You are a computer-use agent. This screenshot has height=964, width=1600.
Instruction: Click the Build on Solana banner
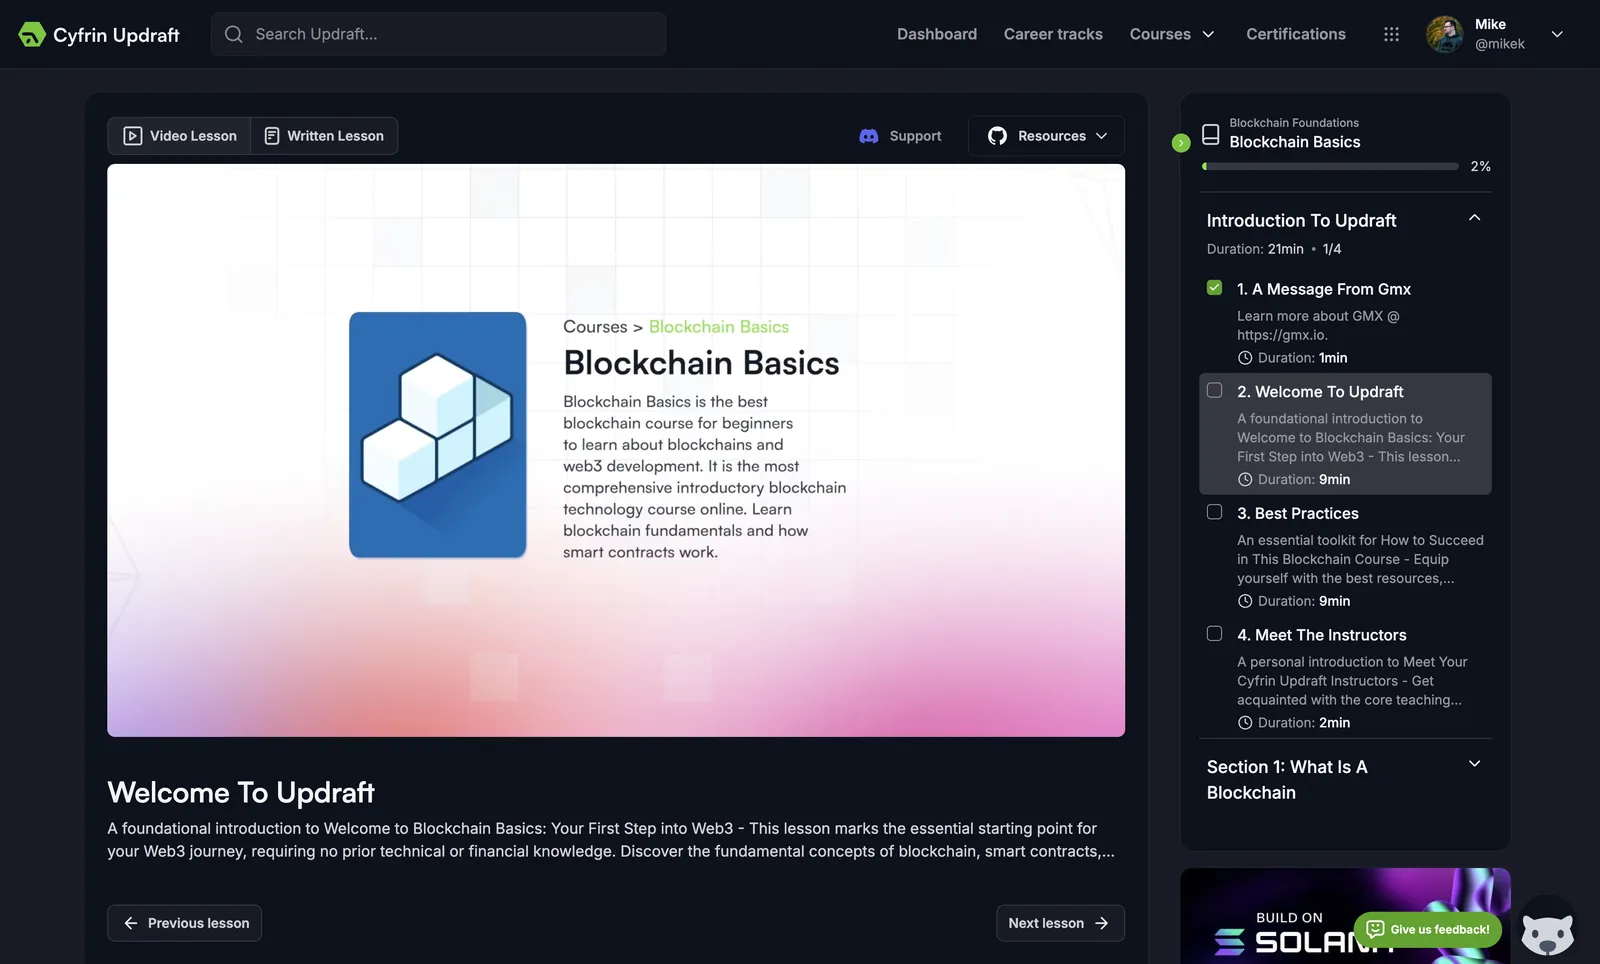[x=1345, y=916]
